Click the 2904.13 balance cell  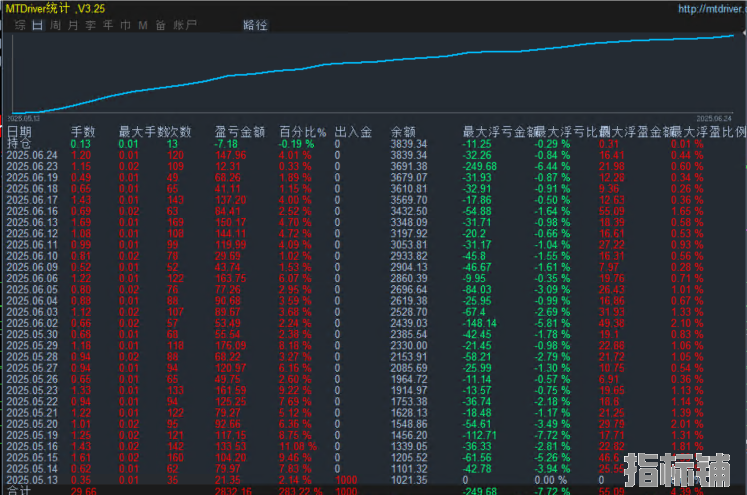pos(409,267)
